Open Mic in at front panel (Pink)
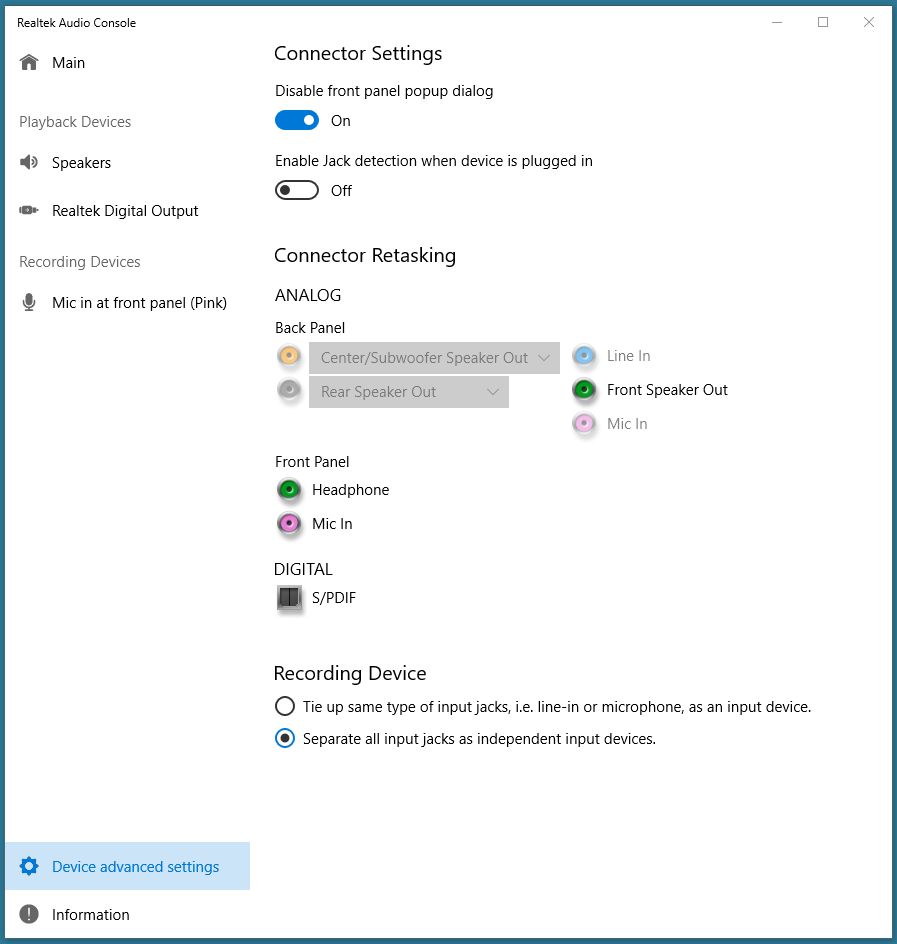Screen dimensions: 897x944 pos(128,302)
